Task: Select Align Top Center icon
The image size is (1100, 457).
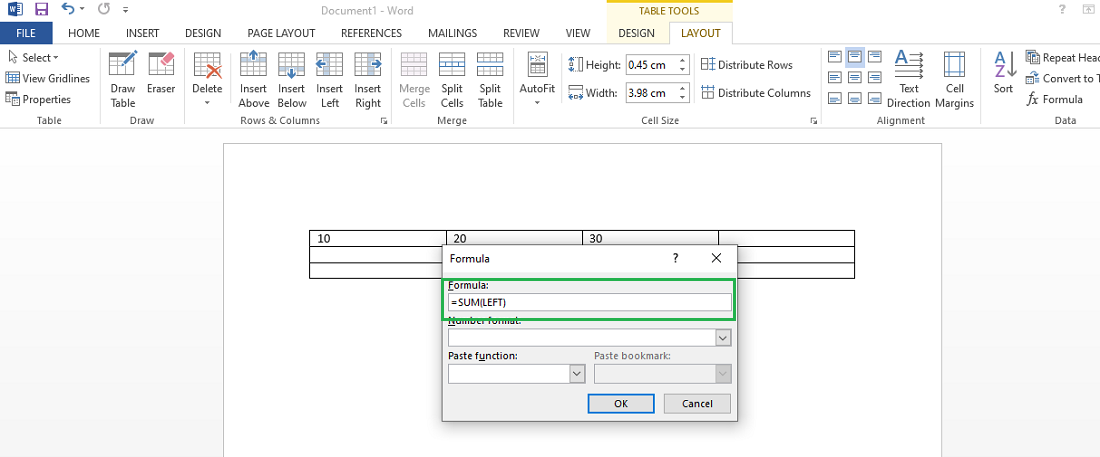Action: click(x=854, y=56)
